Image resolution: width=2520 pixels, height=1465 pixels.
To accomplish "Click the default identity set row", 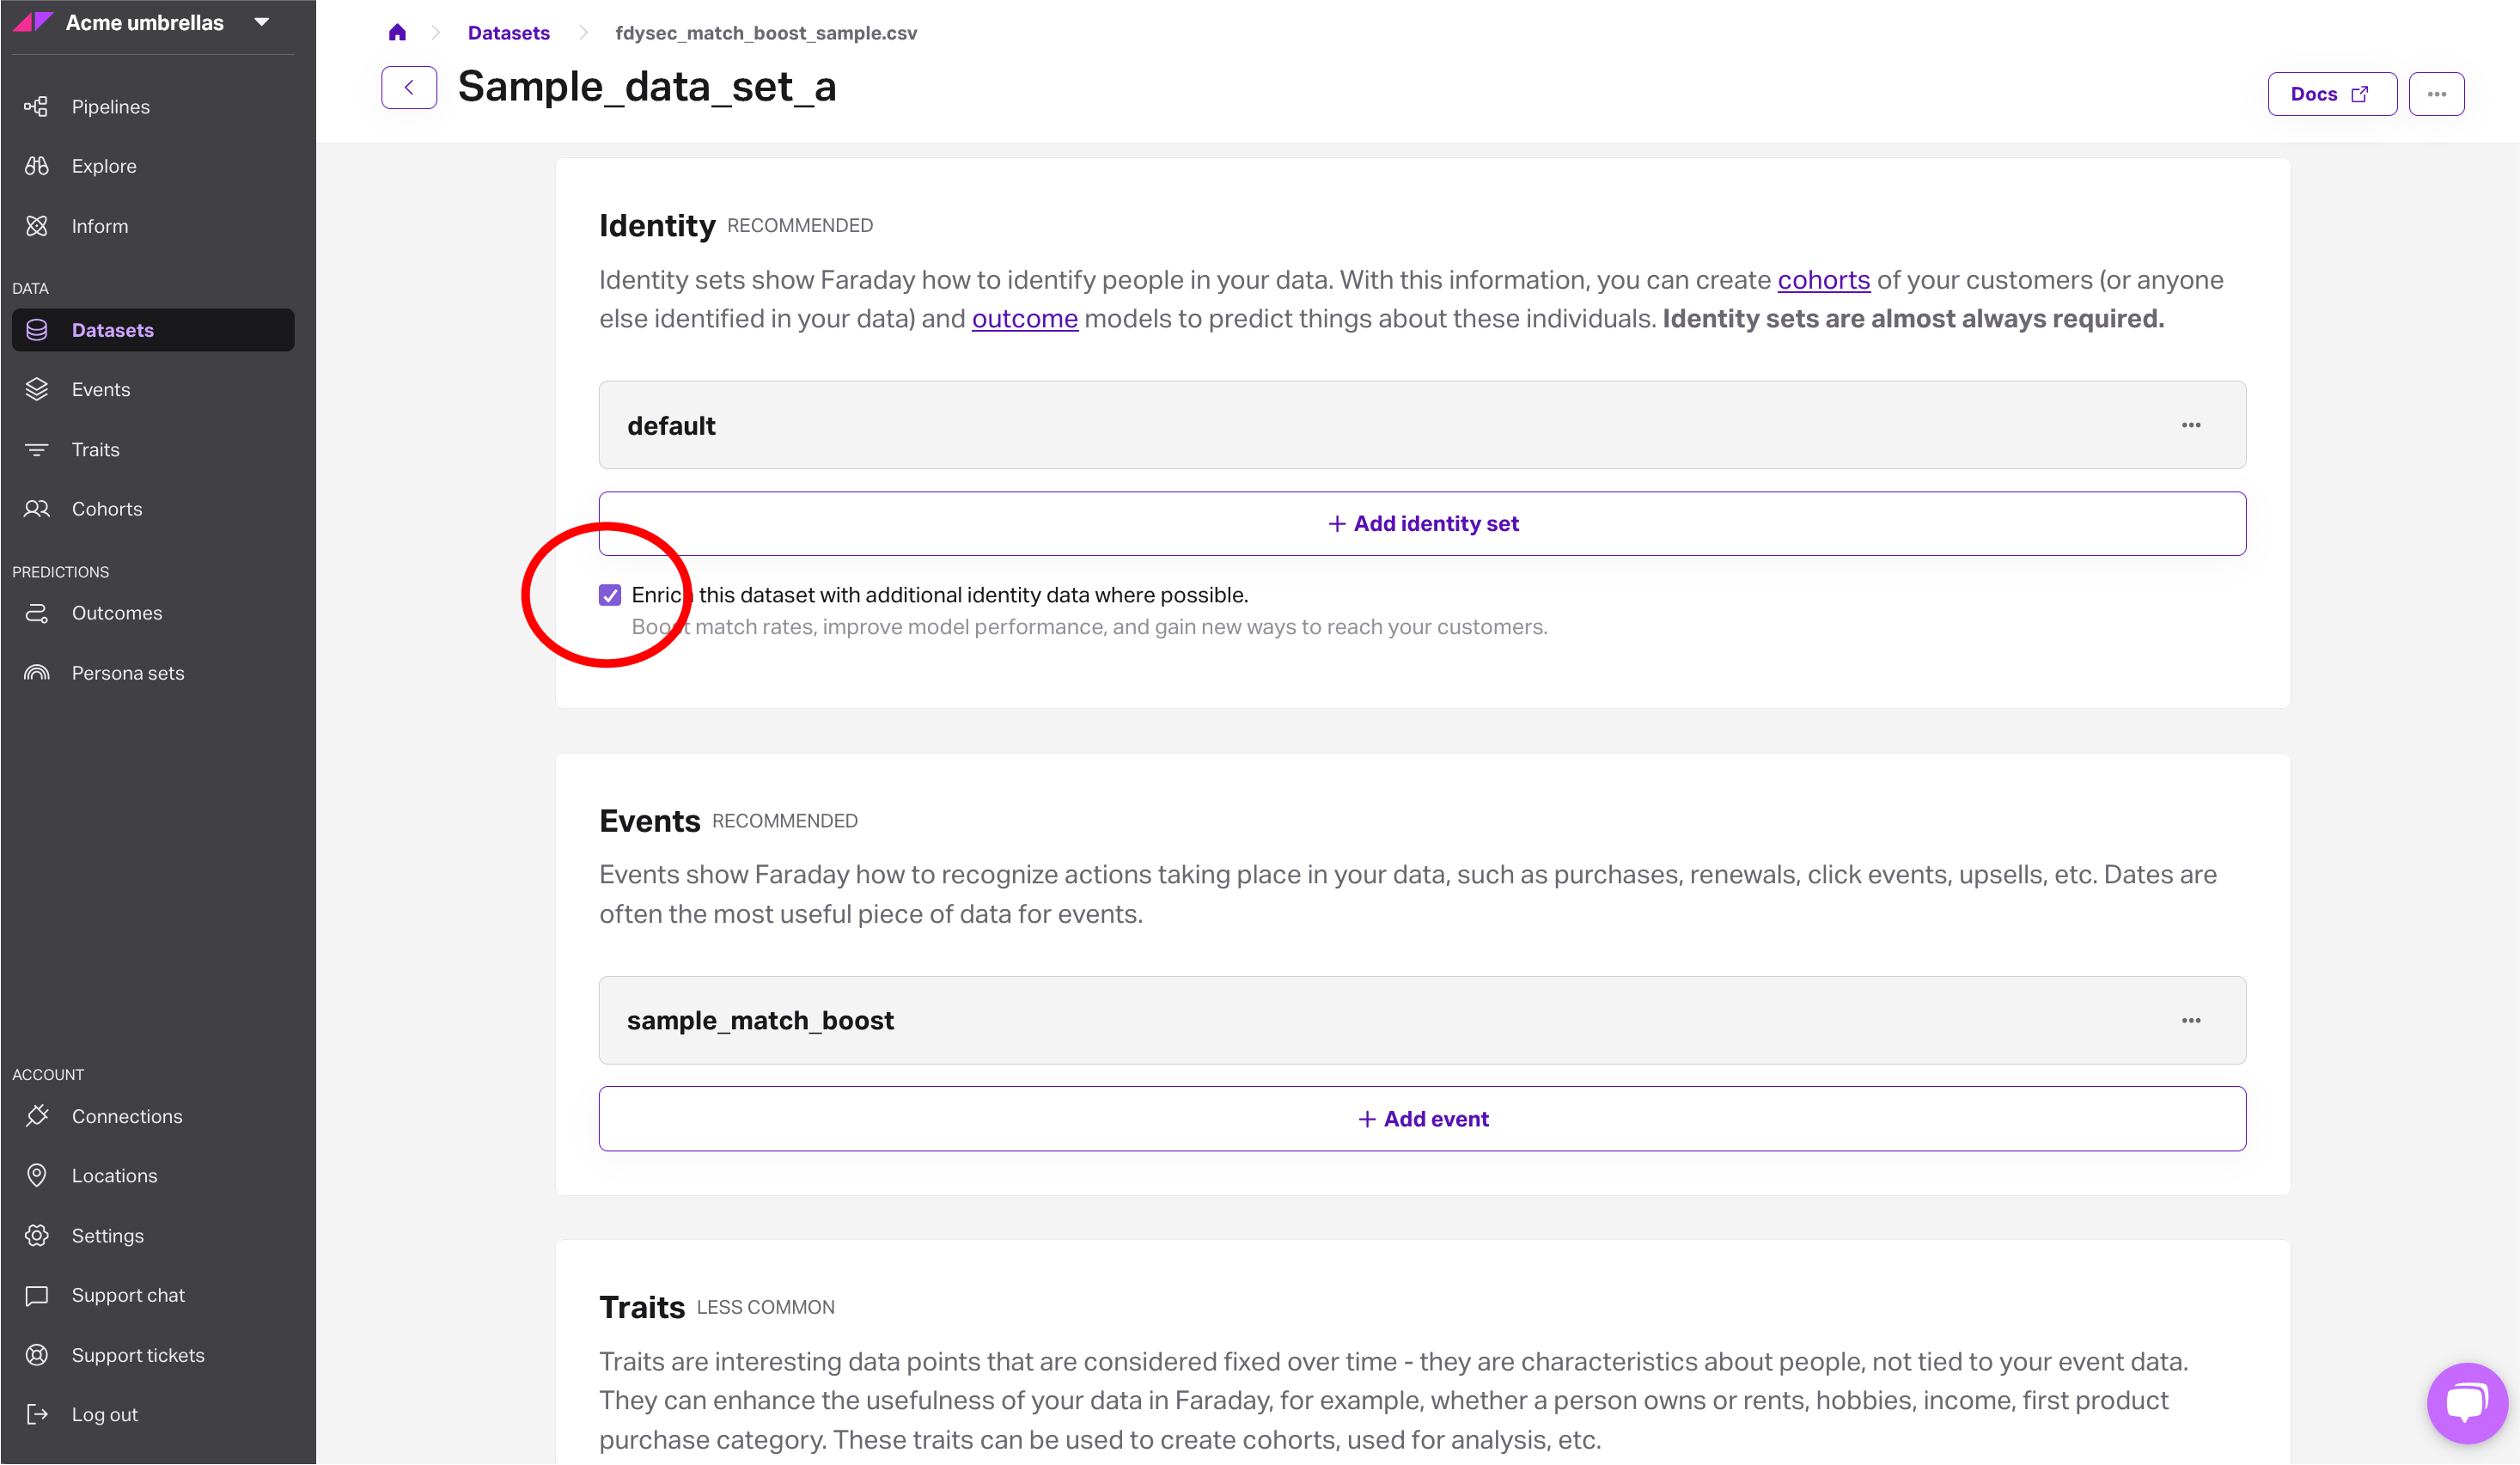I will point(1422,425).
